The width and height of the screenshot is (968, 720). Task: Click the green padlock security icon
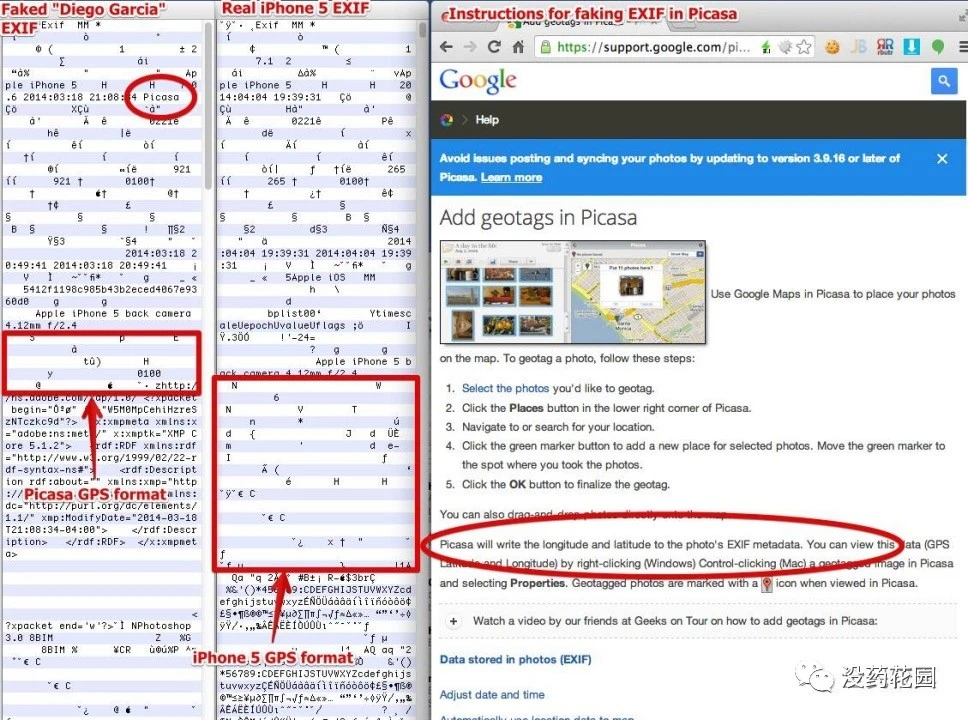tap(544, 47)
